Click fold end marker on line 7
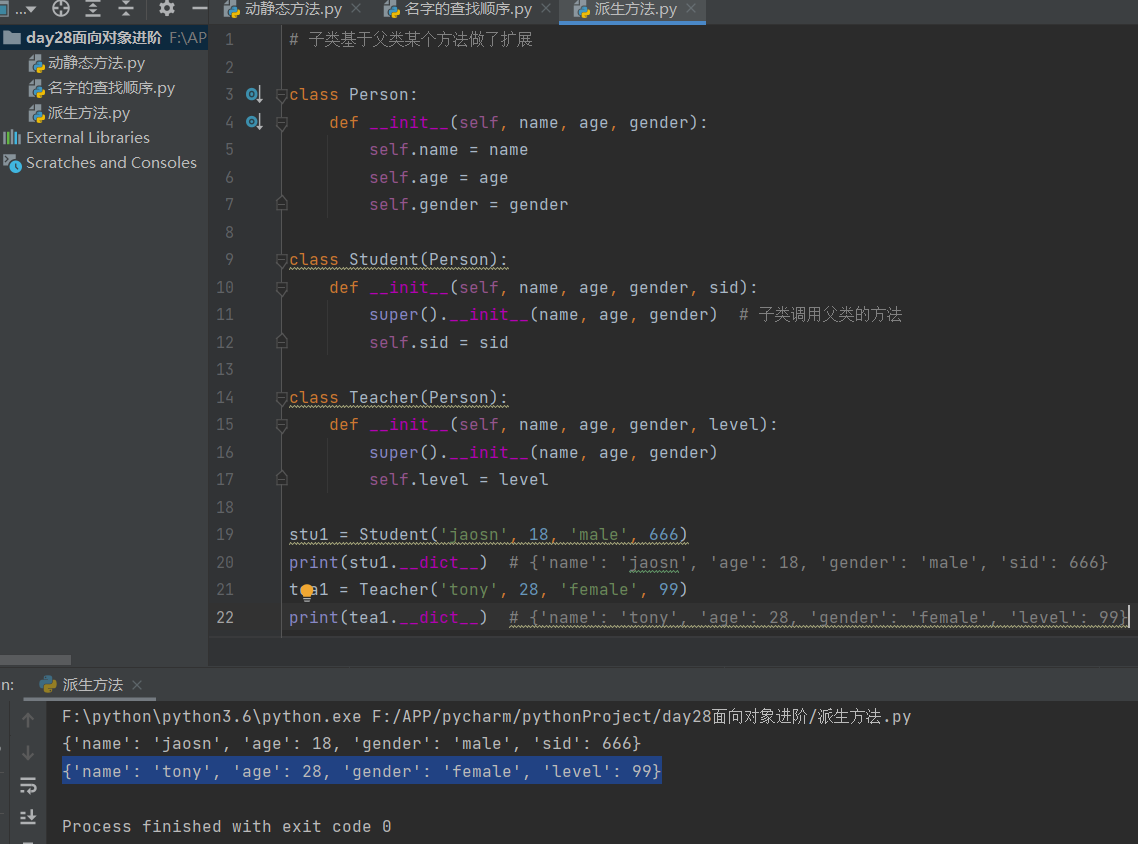 point(282,204)
